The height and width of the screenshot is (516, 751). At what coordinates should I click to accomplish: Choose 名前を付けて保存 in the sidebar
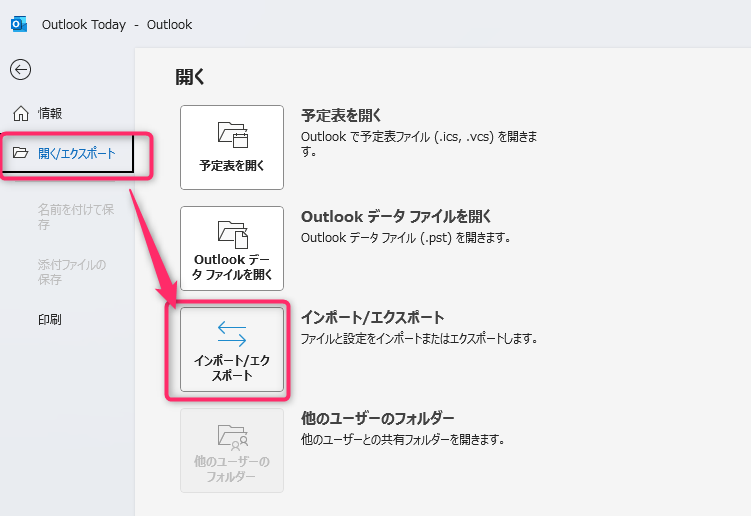point(76,217)
